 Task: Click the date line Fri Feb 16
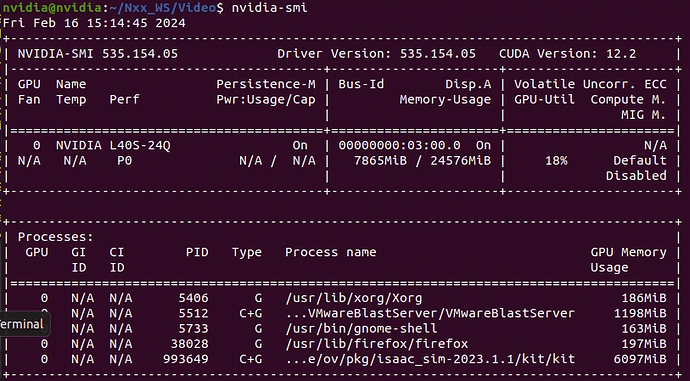click(94, 23)
